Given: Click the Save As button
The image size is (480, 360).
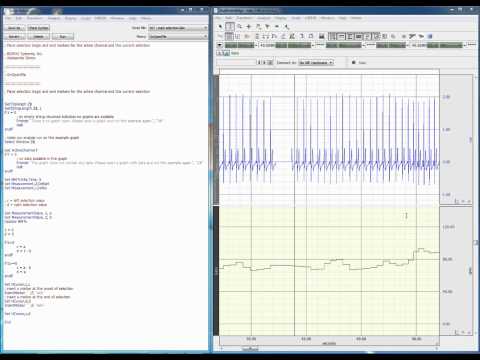Looking at the screenshot, I should pos(14,28).
